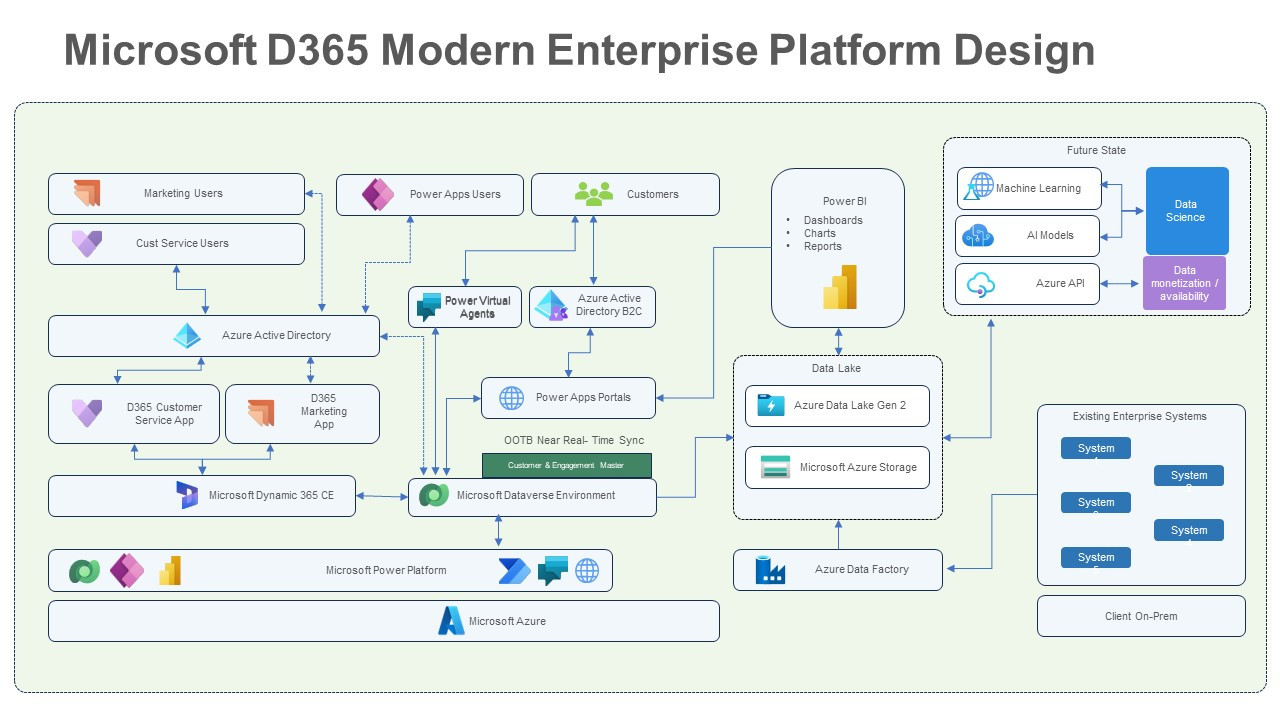Screen dimensions: 1280x720
Task: Click the Azure Active Directory B2C icon
Action: 551,307
